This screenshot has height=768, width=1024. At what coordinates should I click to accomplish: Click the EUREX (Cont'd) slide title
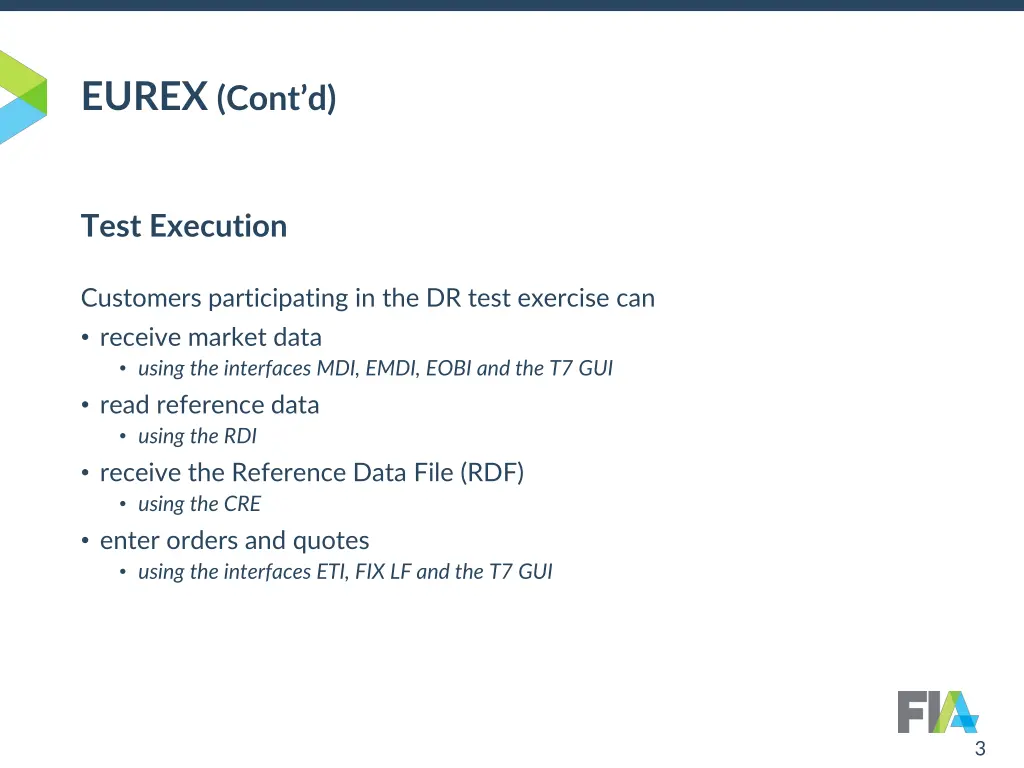tap(209, 98)
